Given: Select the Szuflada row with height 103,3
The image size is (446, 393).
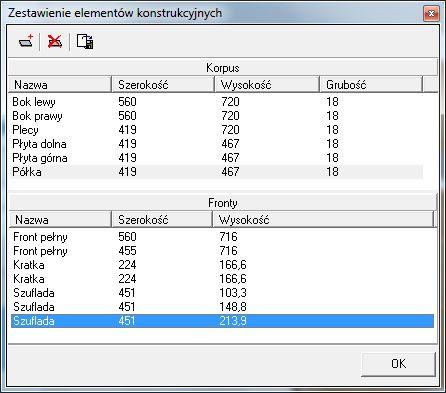Looking at the screenshot, I should 222,293.
